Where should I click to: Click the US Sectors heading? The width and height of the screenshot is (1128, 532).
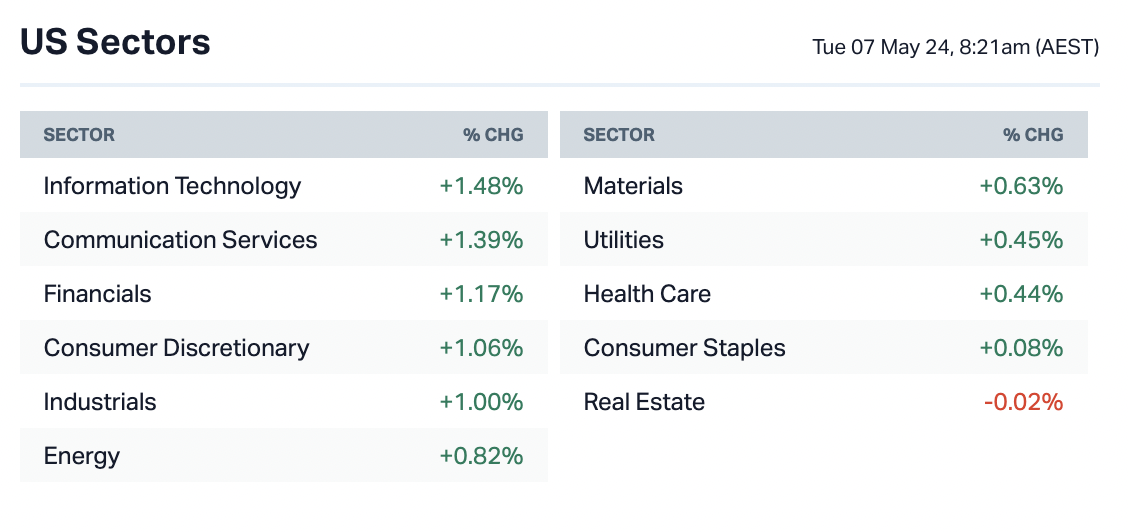(115, 42)
